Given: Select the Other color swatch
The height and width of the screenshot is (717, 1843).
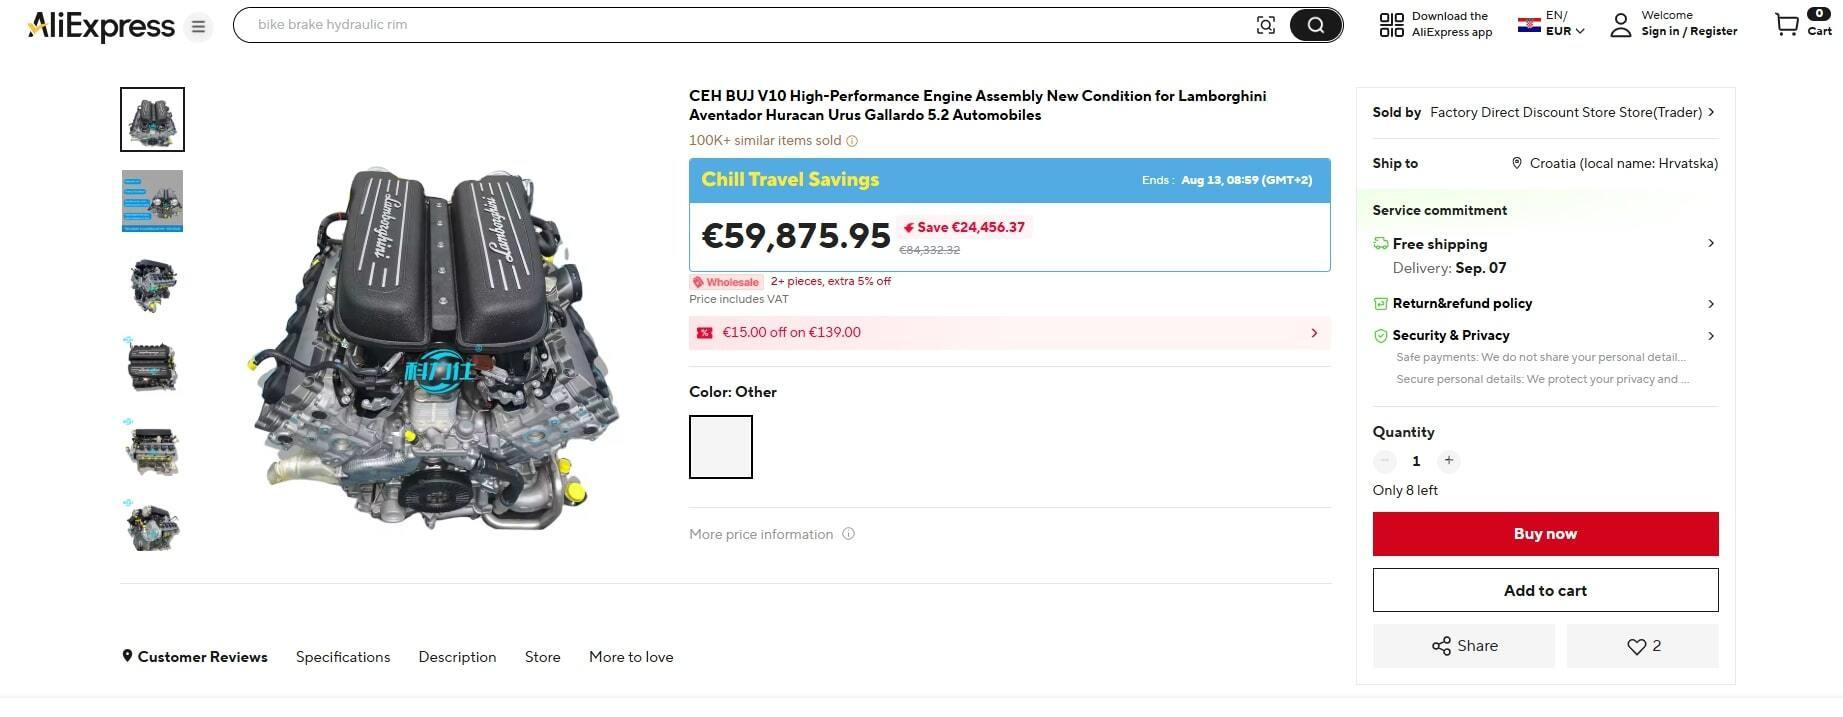Looking at the screenshot, I should 720,447.
